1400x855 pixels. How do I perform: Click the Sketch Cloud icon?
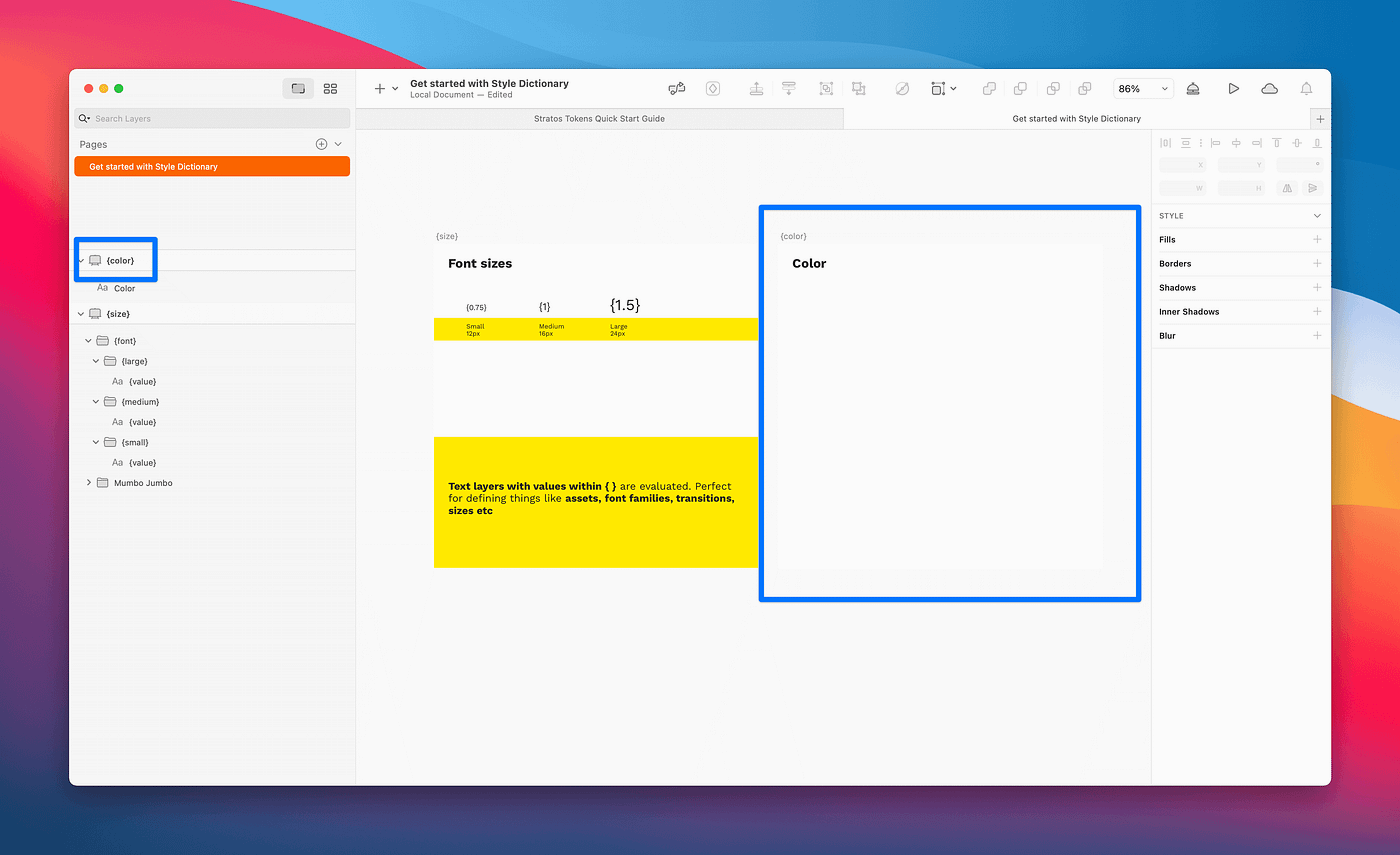(1270, 88)
